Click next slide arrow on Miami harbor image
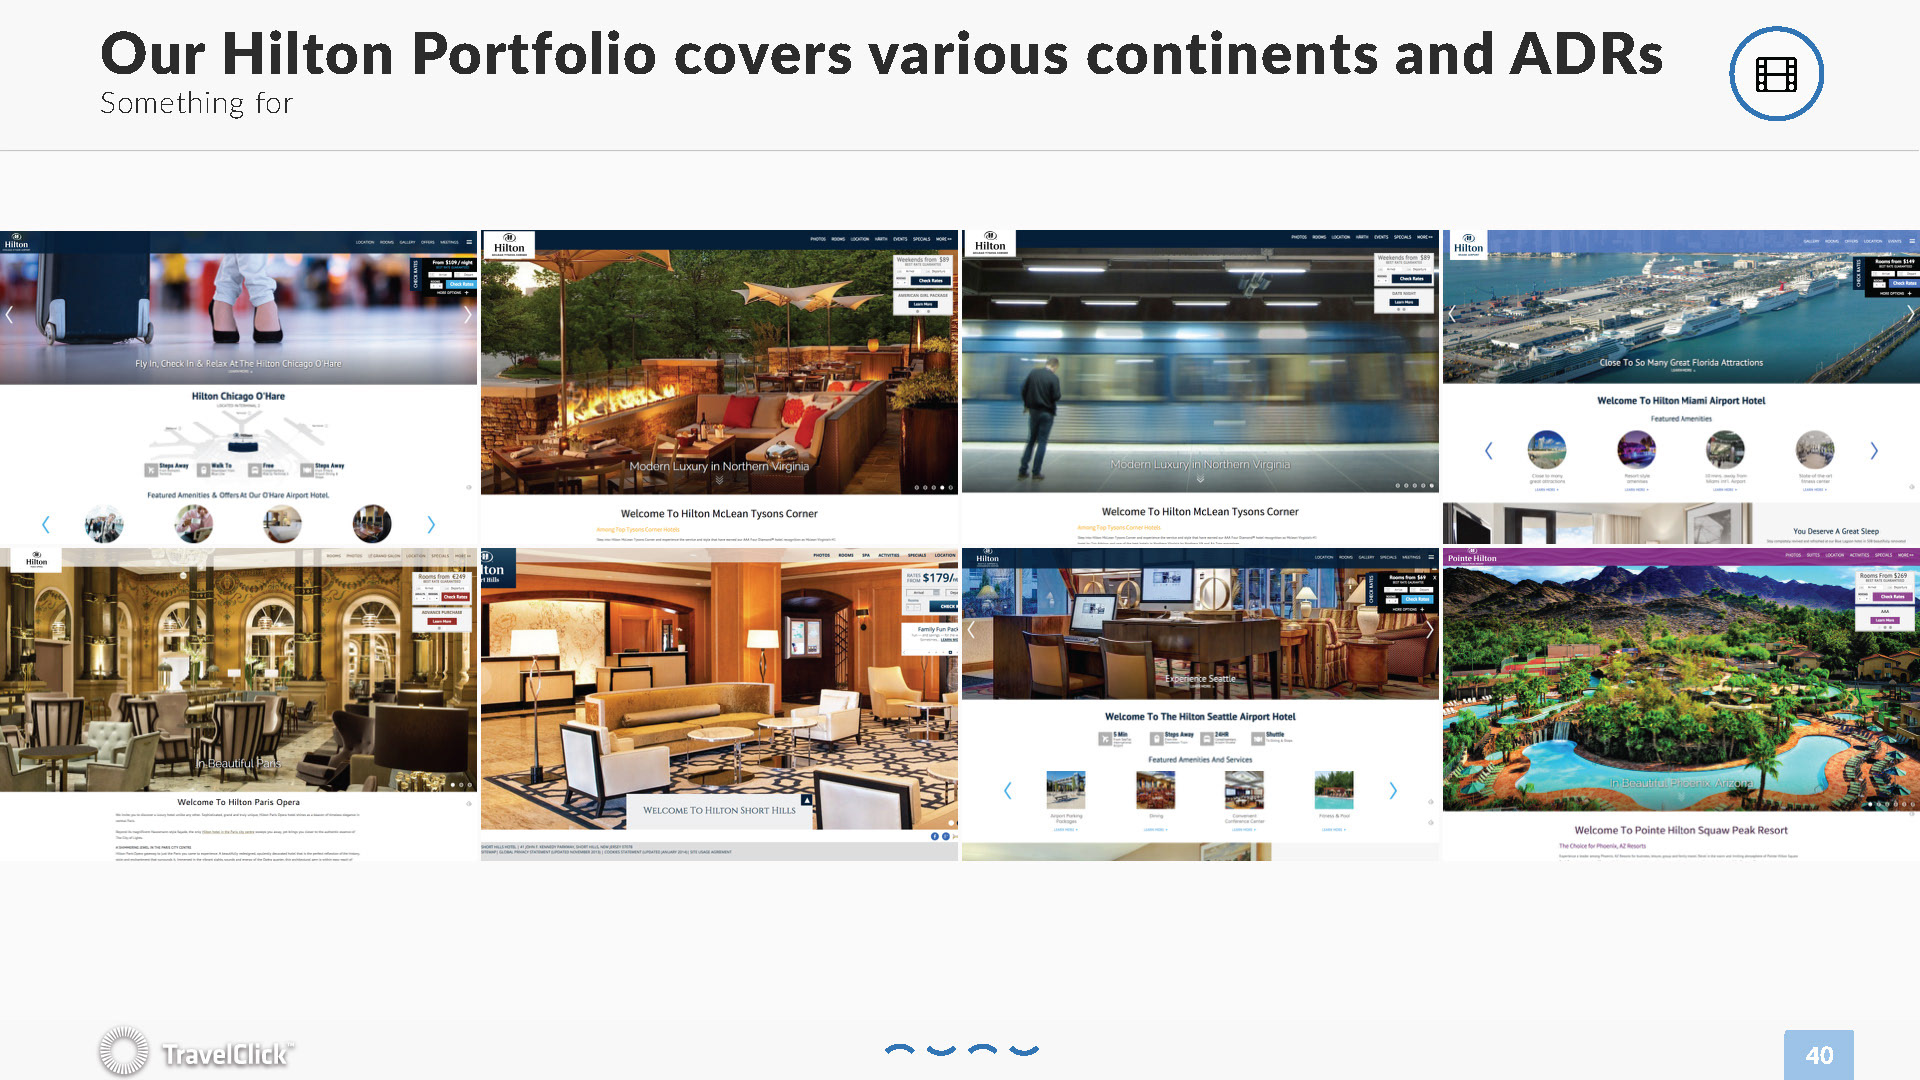1920x1080 pixels. coord(1910,313)
